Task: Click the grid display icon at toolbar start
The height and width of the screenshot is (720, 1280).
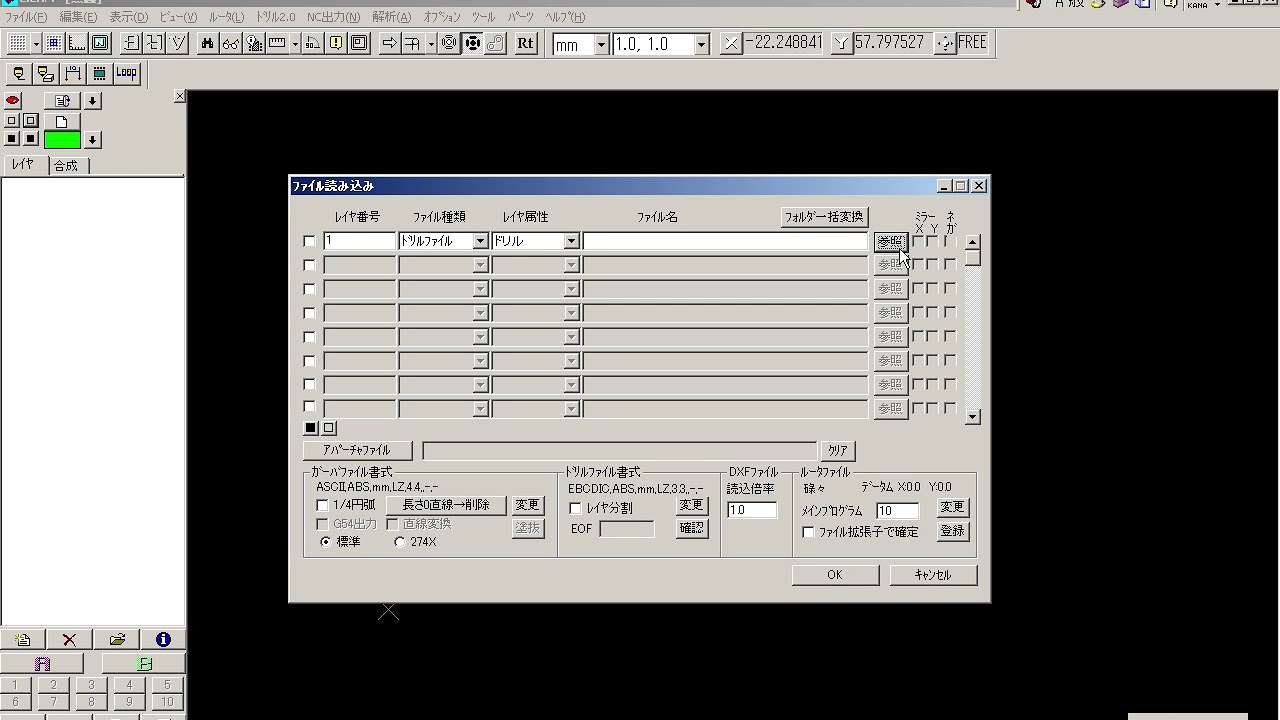Action: pos(17,44)
